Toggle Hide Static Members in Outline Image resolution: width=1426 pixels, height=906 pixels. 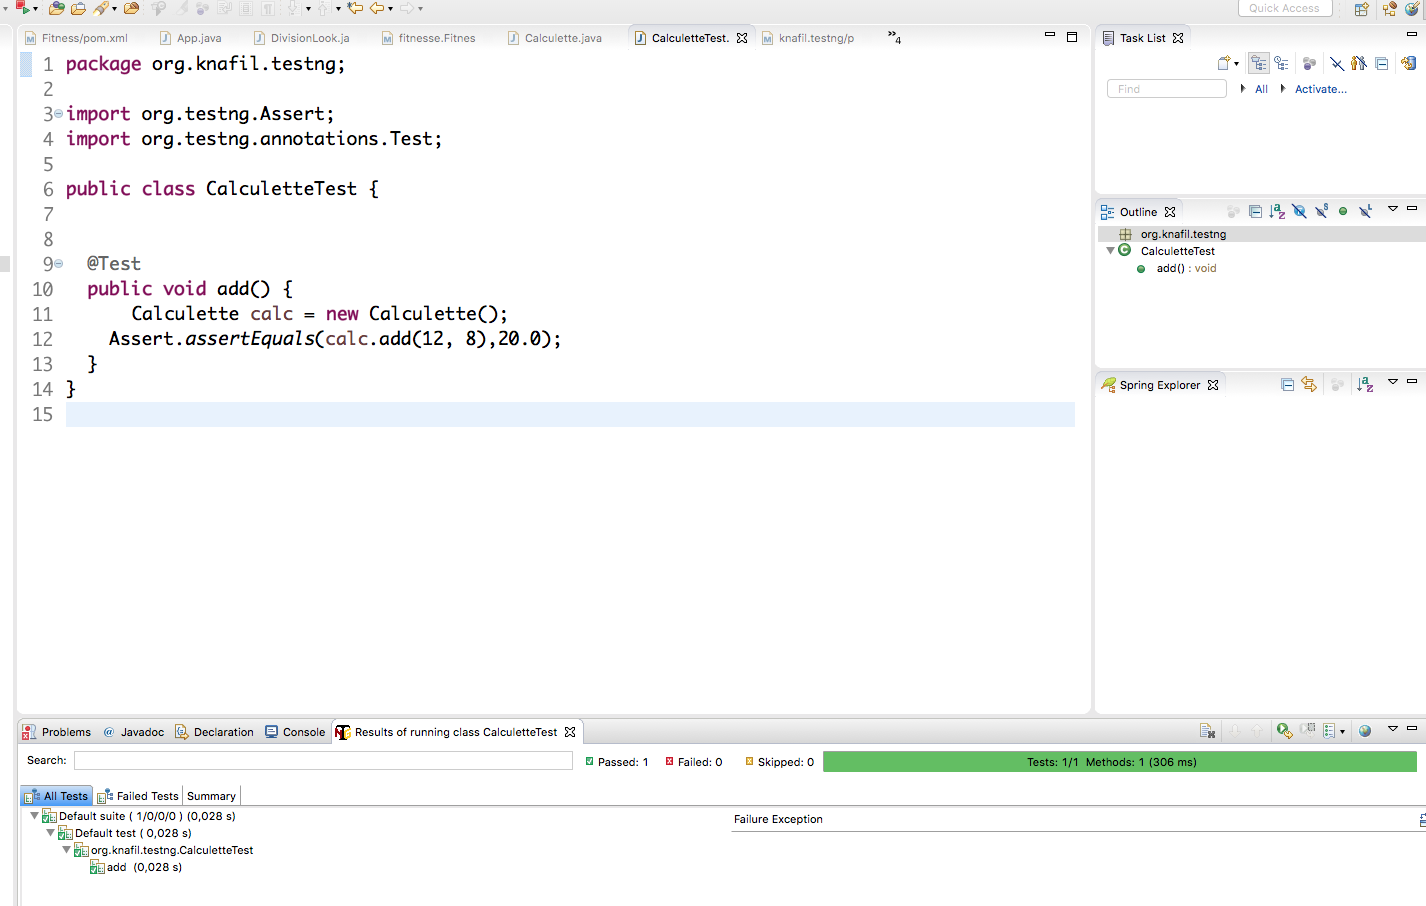point(1321,211)
